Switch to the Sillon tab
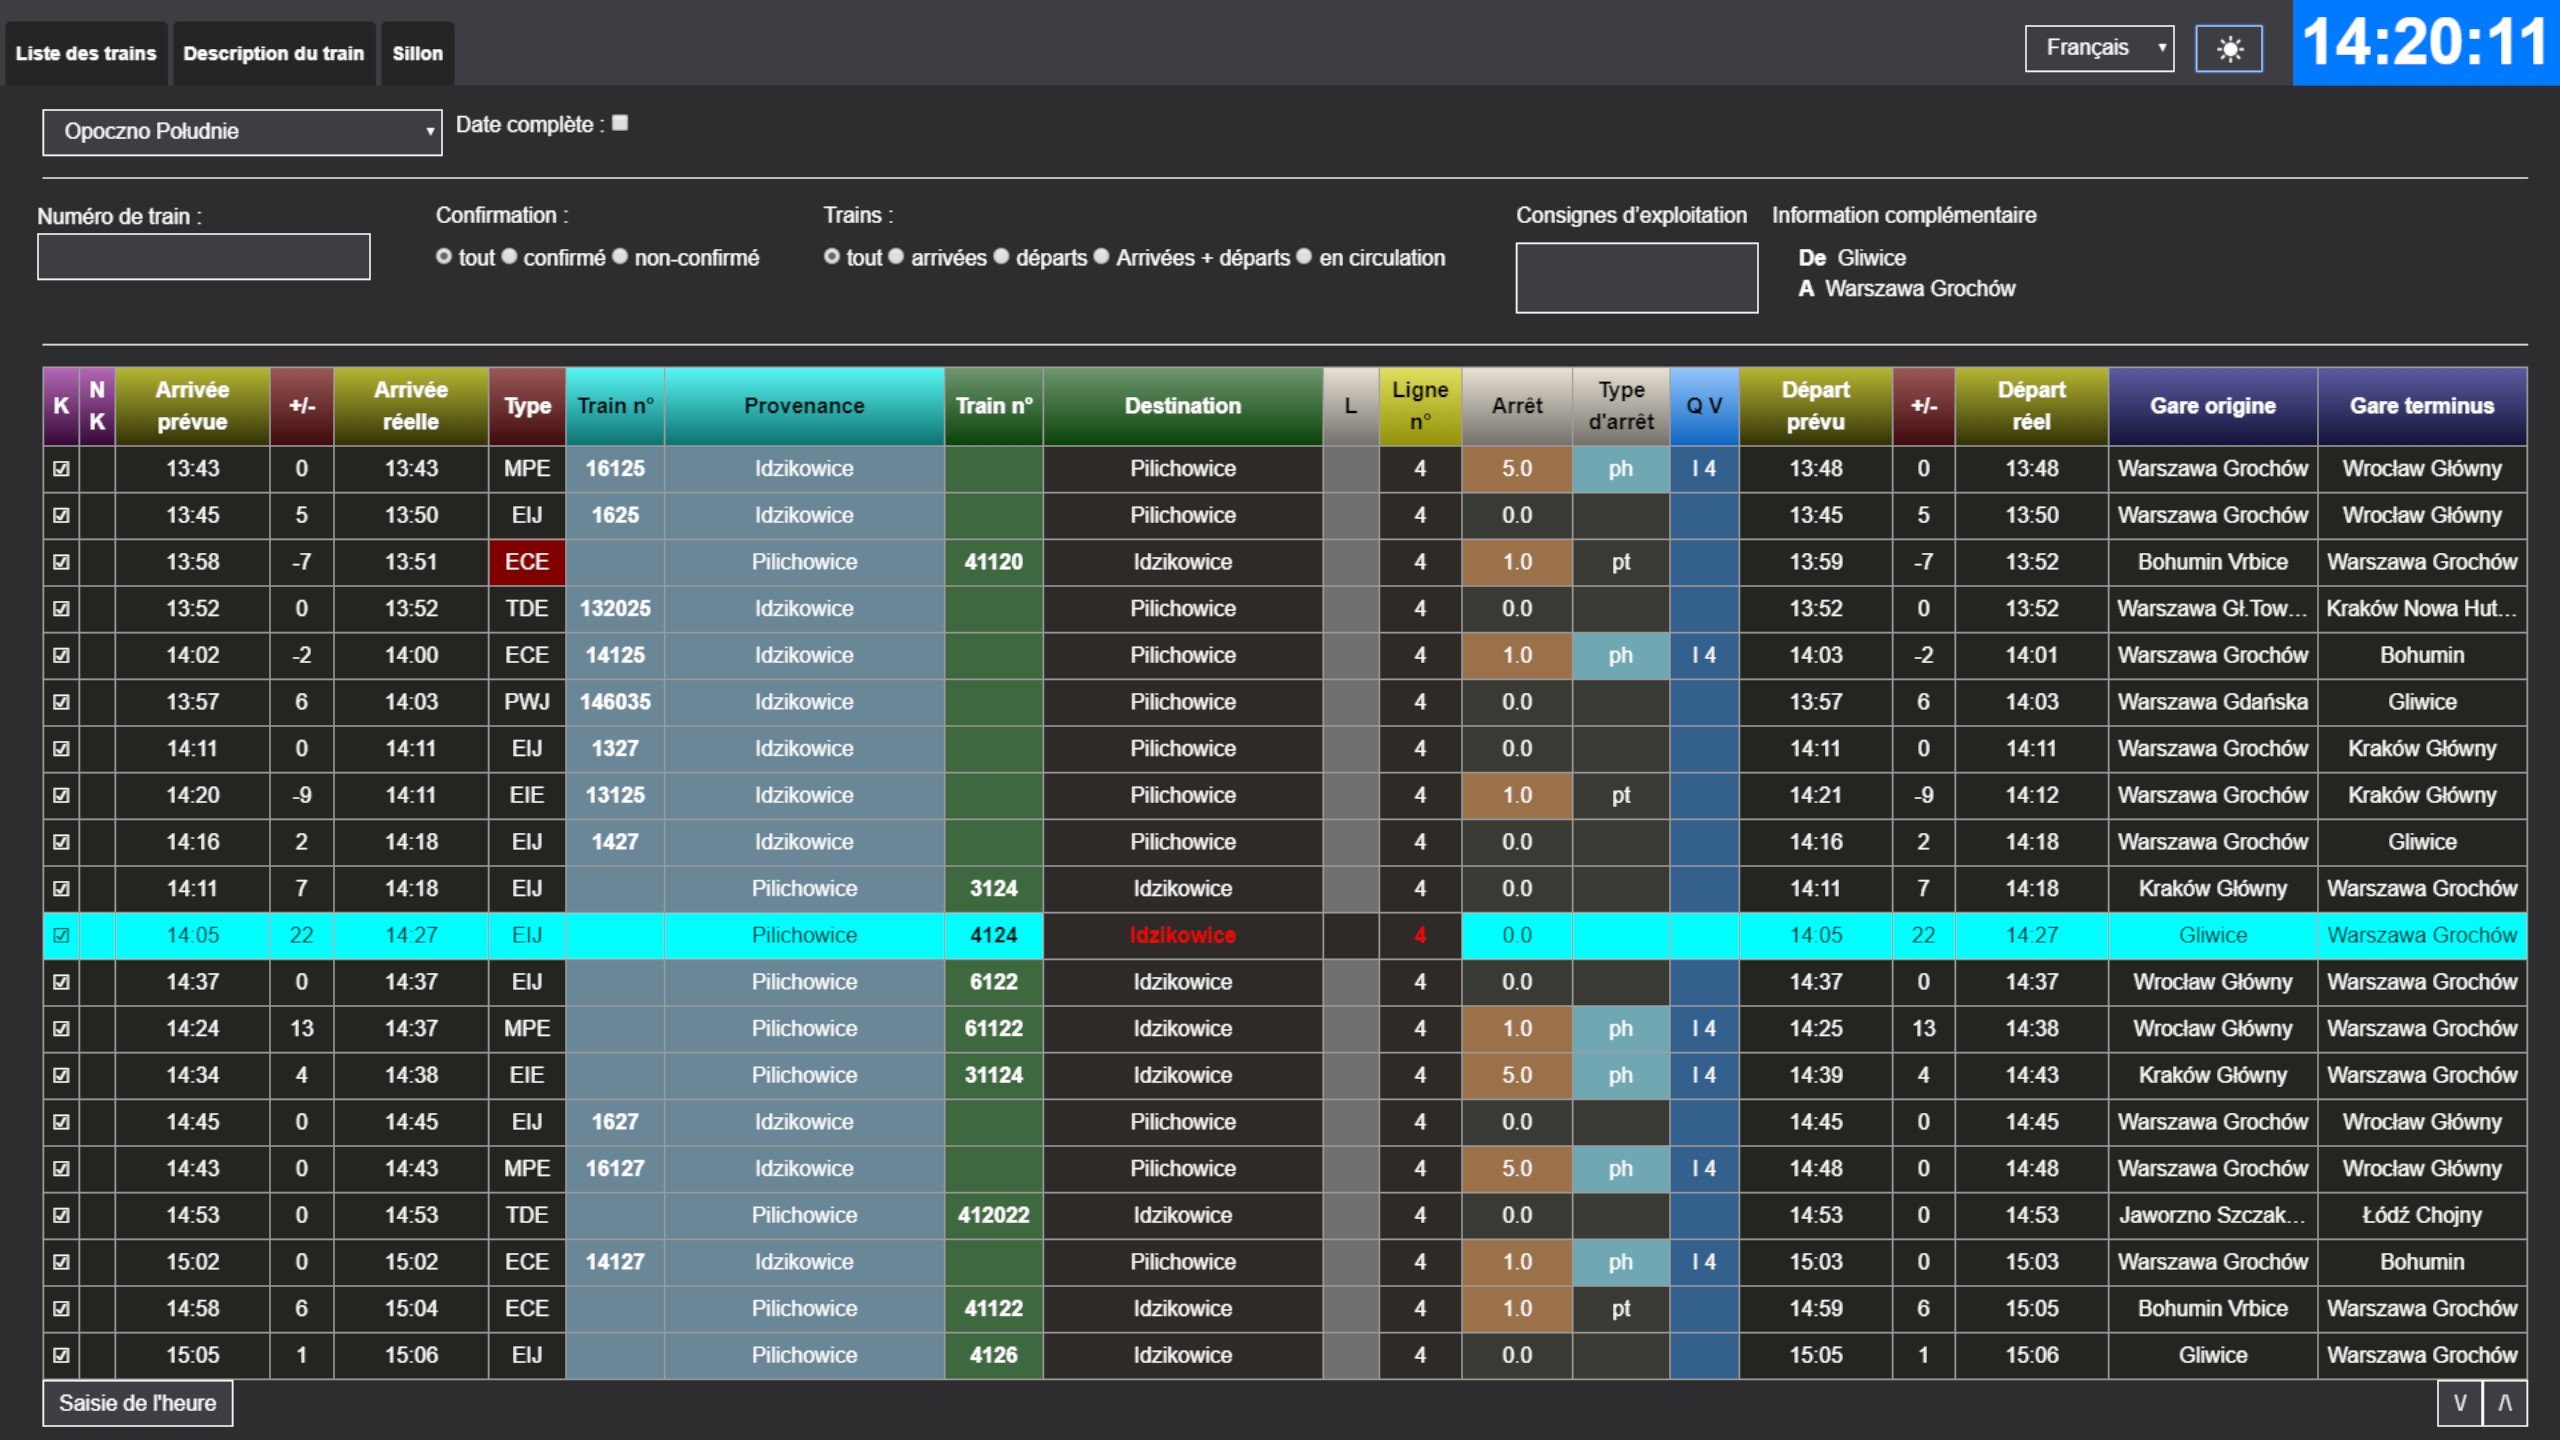2560x1440 pixels. 417,53
